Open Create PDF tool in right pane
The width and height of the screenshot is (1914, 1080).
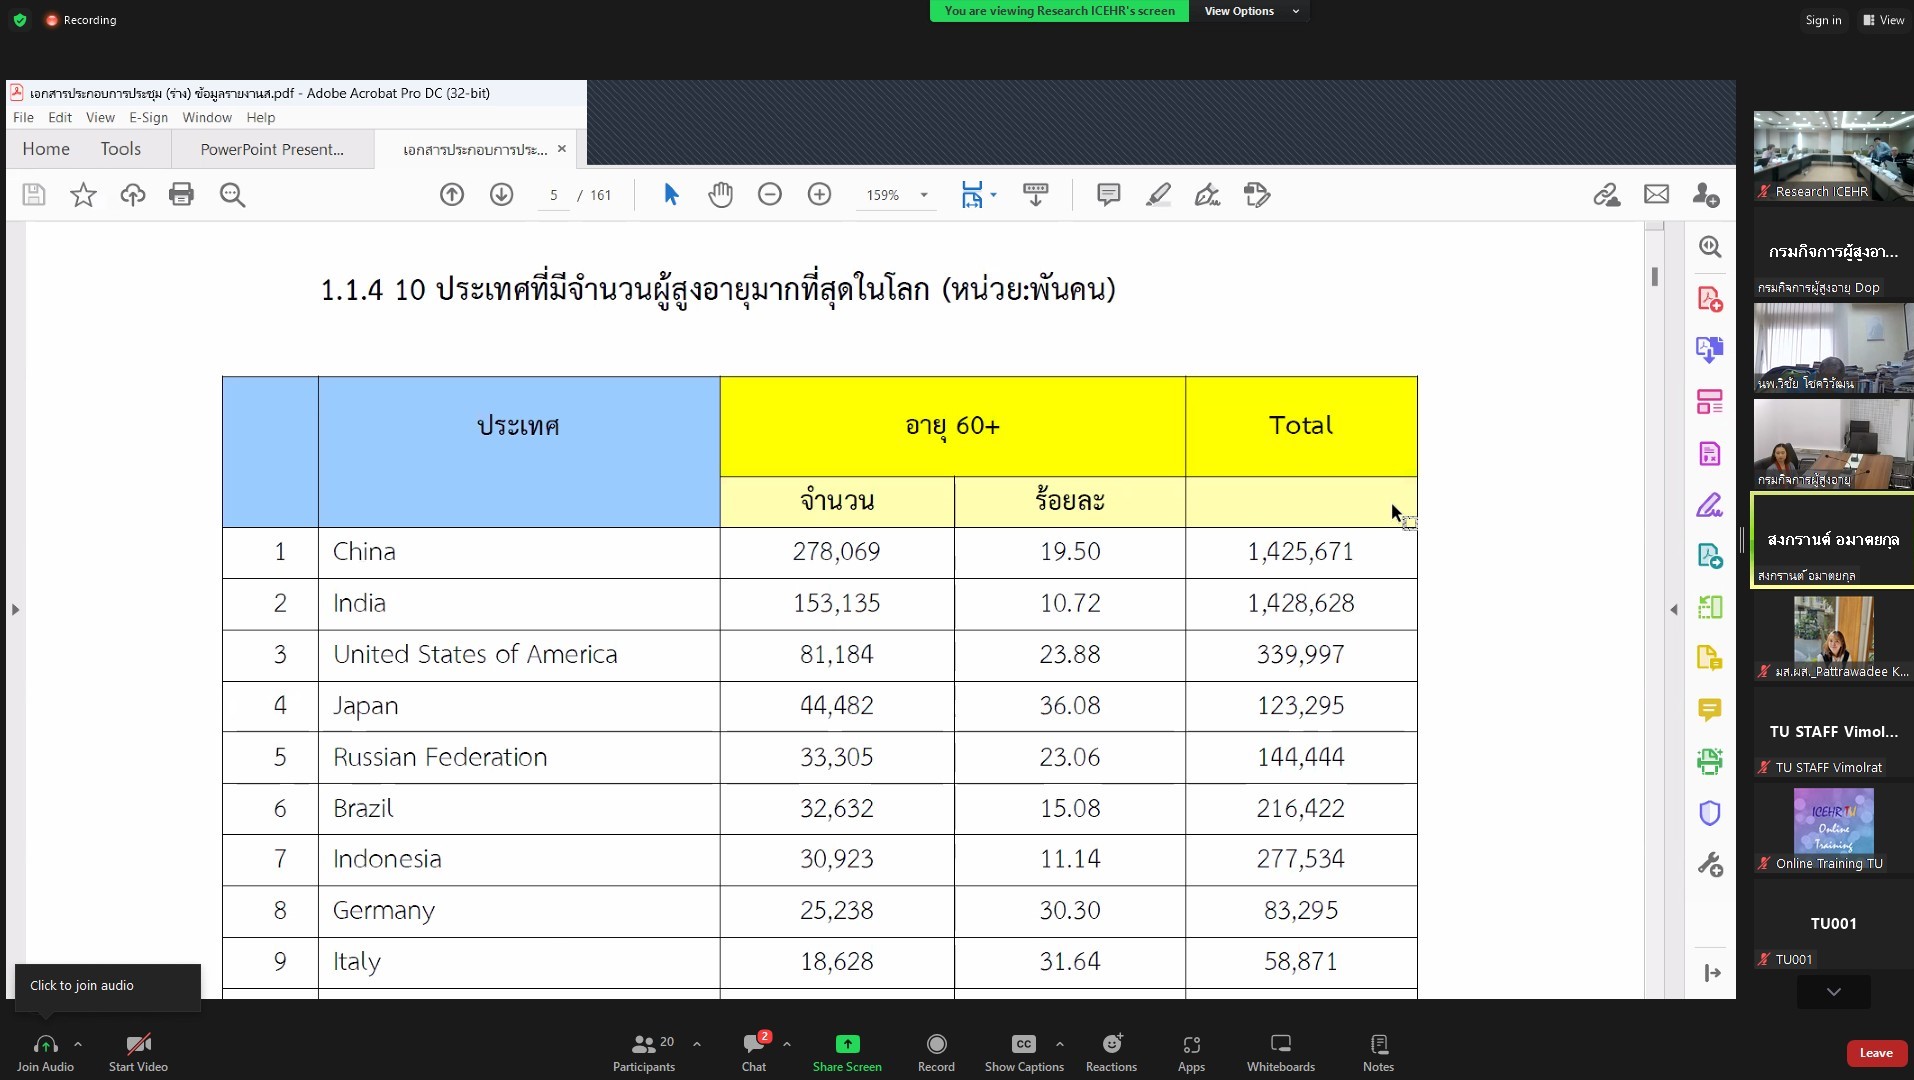coord(1710,299)
